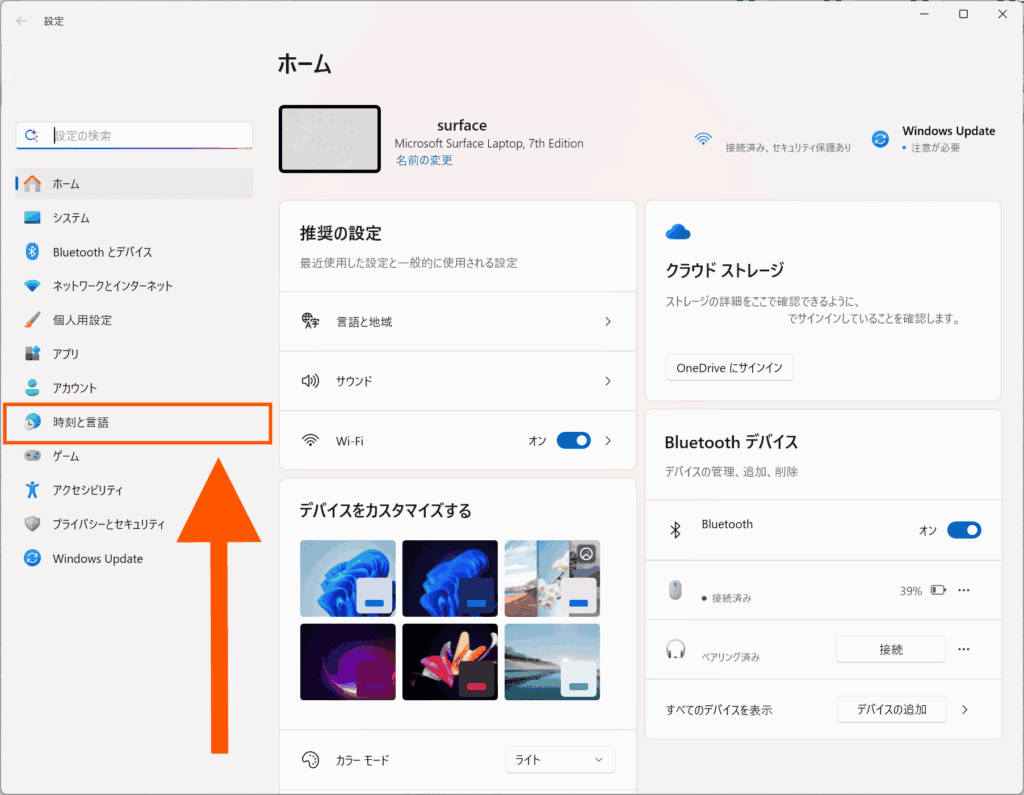Open システム settings category
Image resolution: width=1024 pixels, height=795 pixels.
click(x=135, y=218)
